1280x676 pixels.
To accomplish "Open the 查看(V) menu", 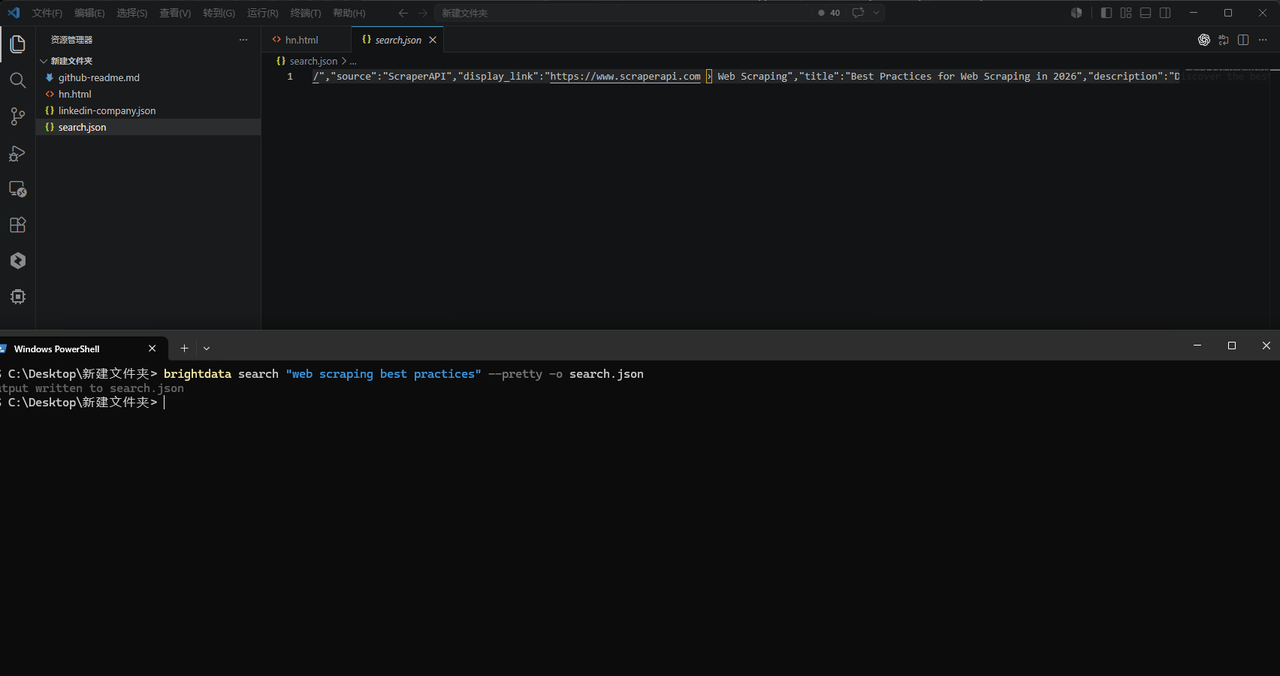I will tap(175, 13).
